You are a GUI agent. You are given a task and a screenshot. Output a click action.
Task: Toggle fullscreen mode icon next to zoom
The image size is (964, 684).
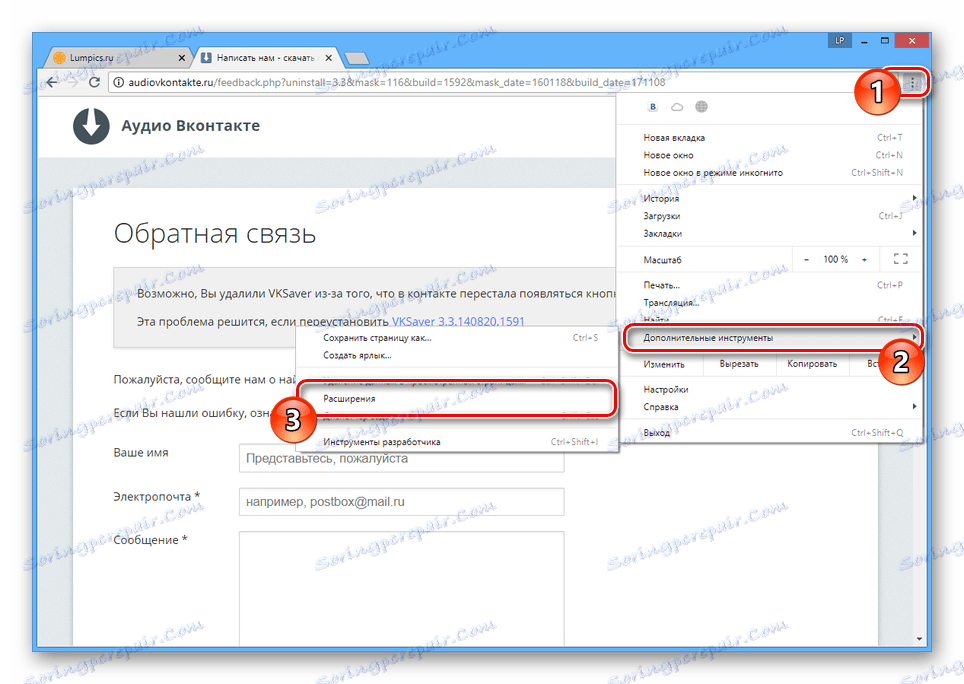pyautogui.click(x=901, y=259)
